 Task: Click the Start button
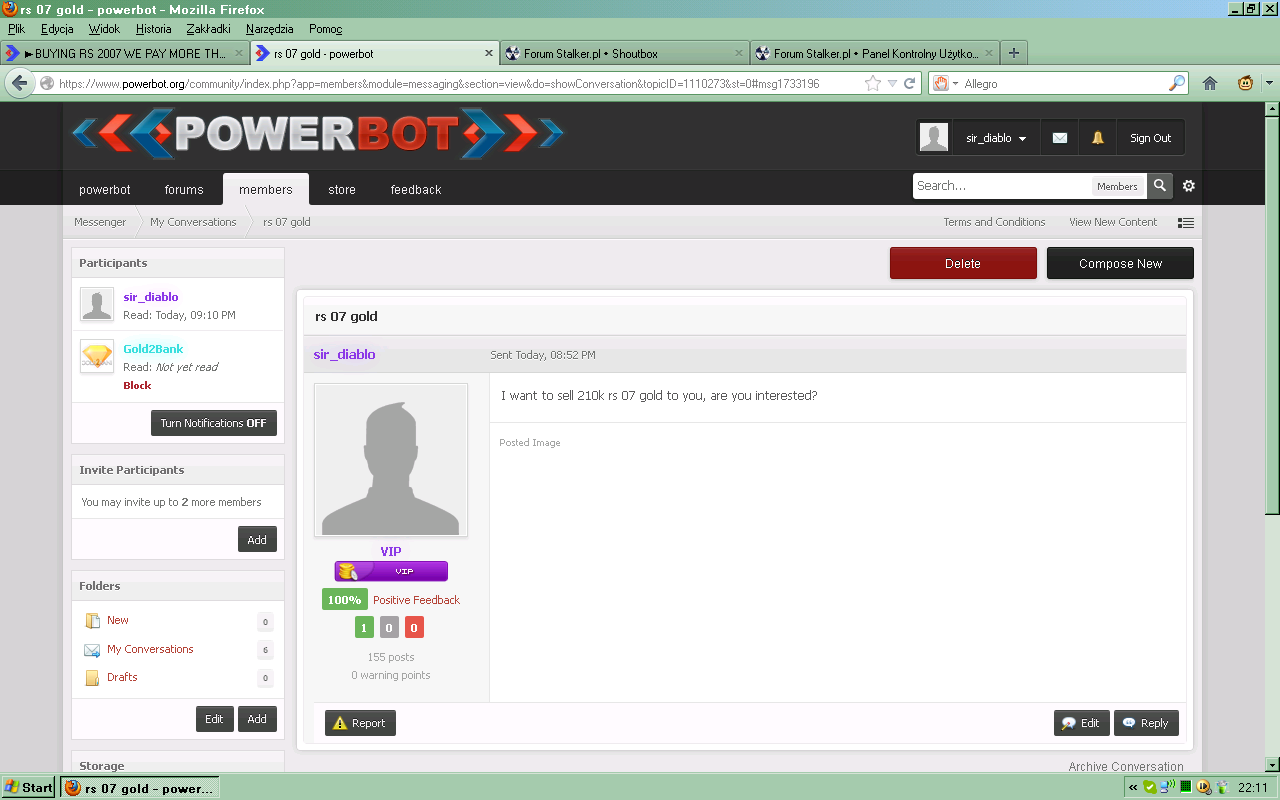29,788
